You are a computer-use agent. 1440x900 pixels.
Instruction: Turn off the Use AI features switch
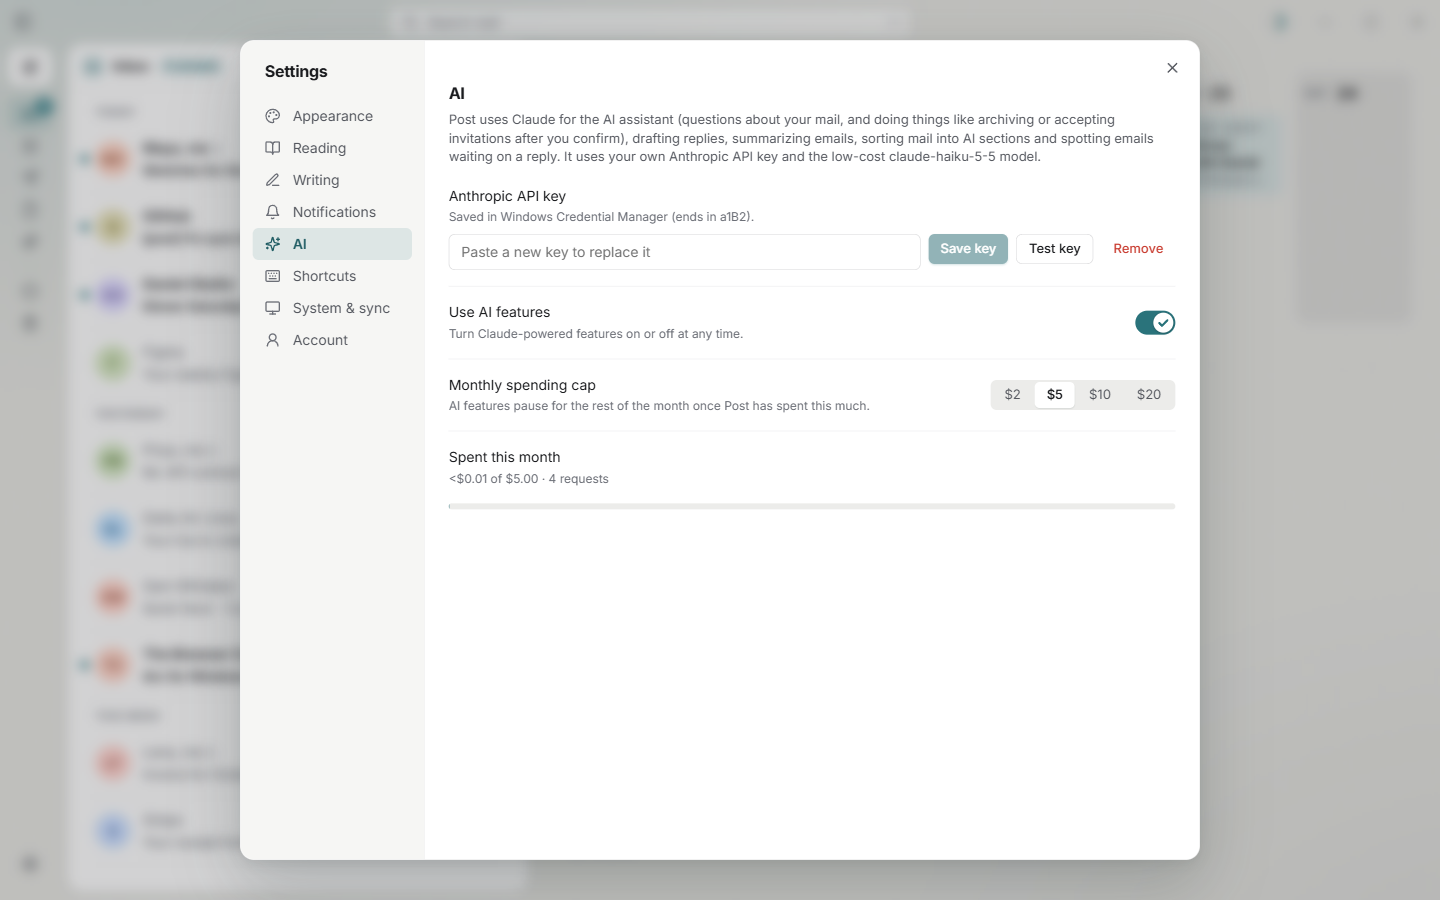(x=1155, y=323)
